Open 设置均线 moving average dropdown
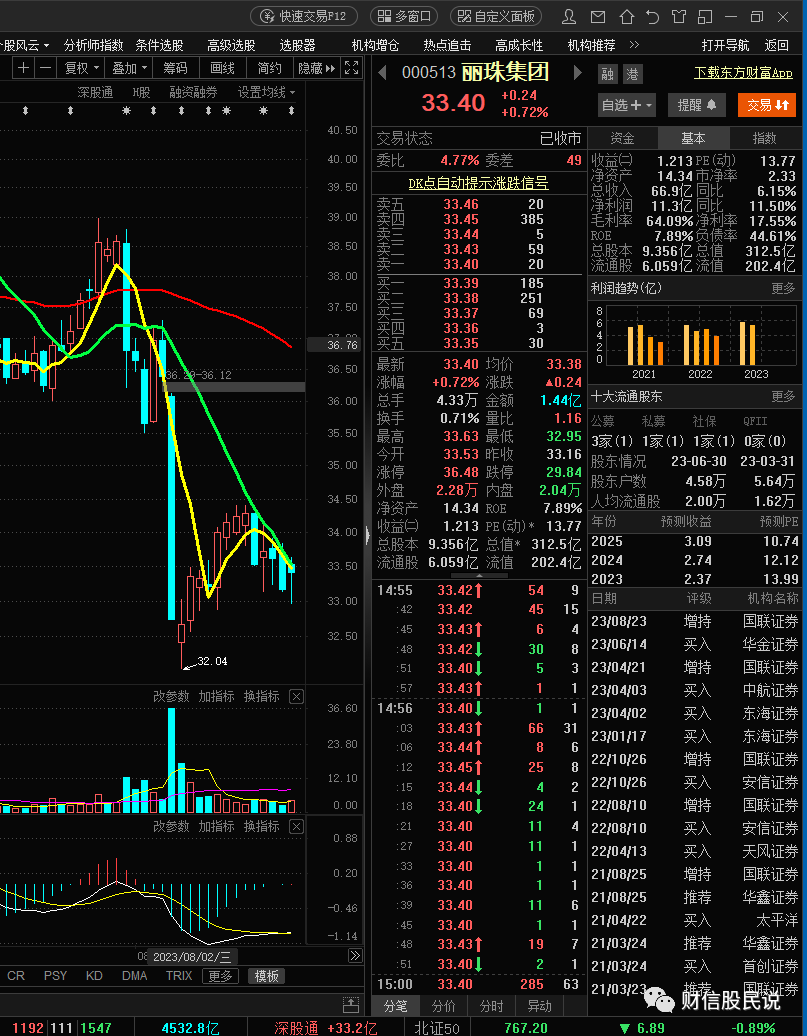The image size is (807, 1036). click(266, 92)
